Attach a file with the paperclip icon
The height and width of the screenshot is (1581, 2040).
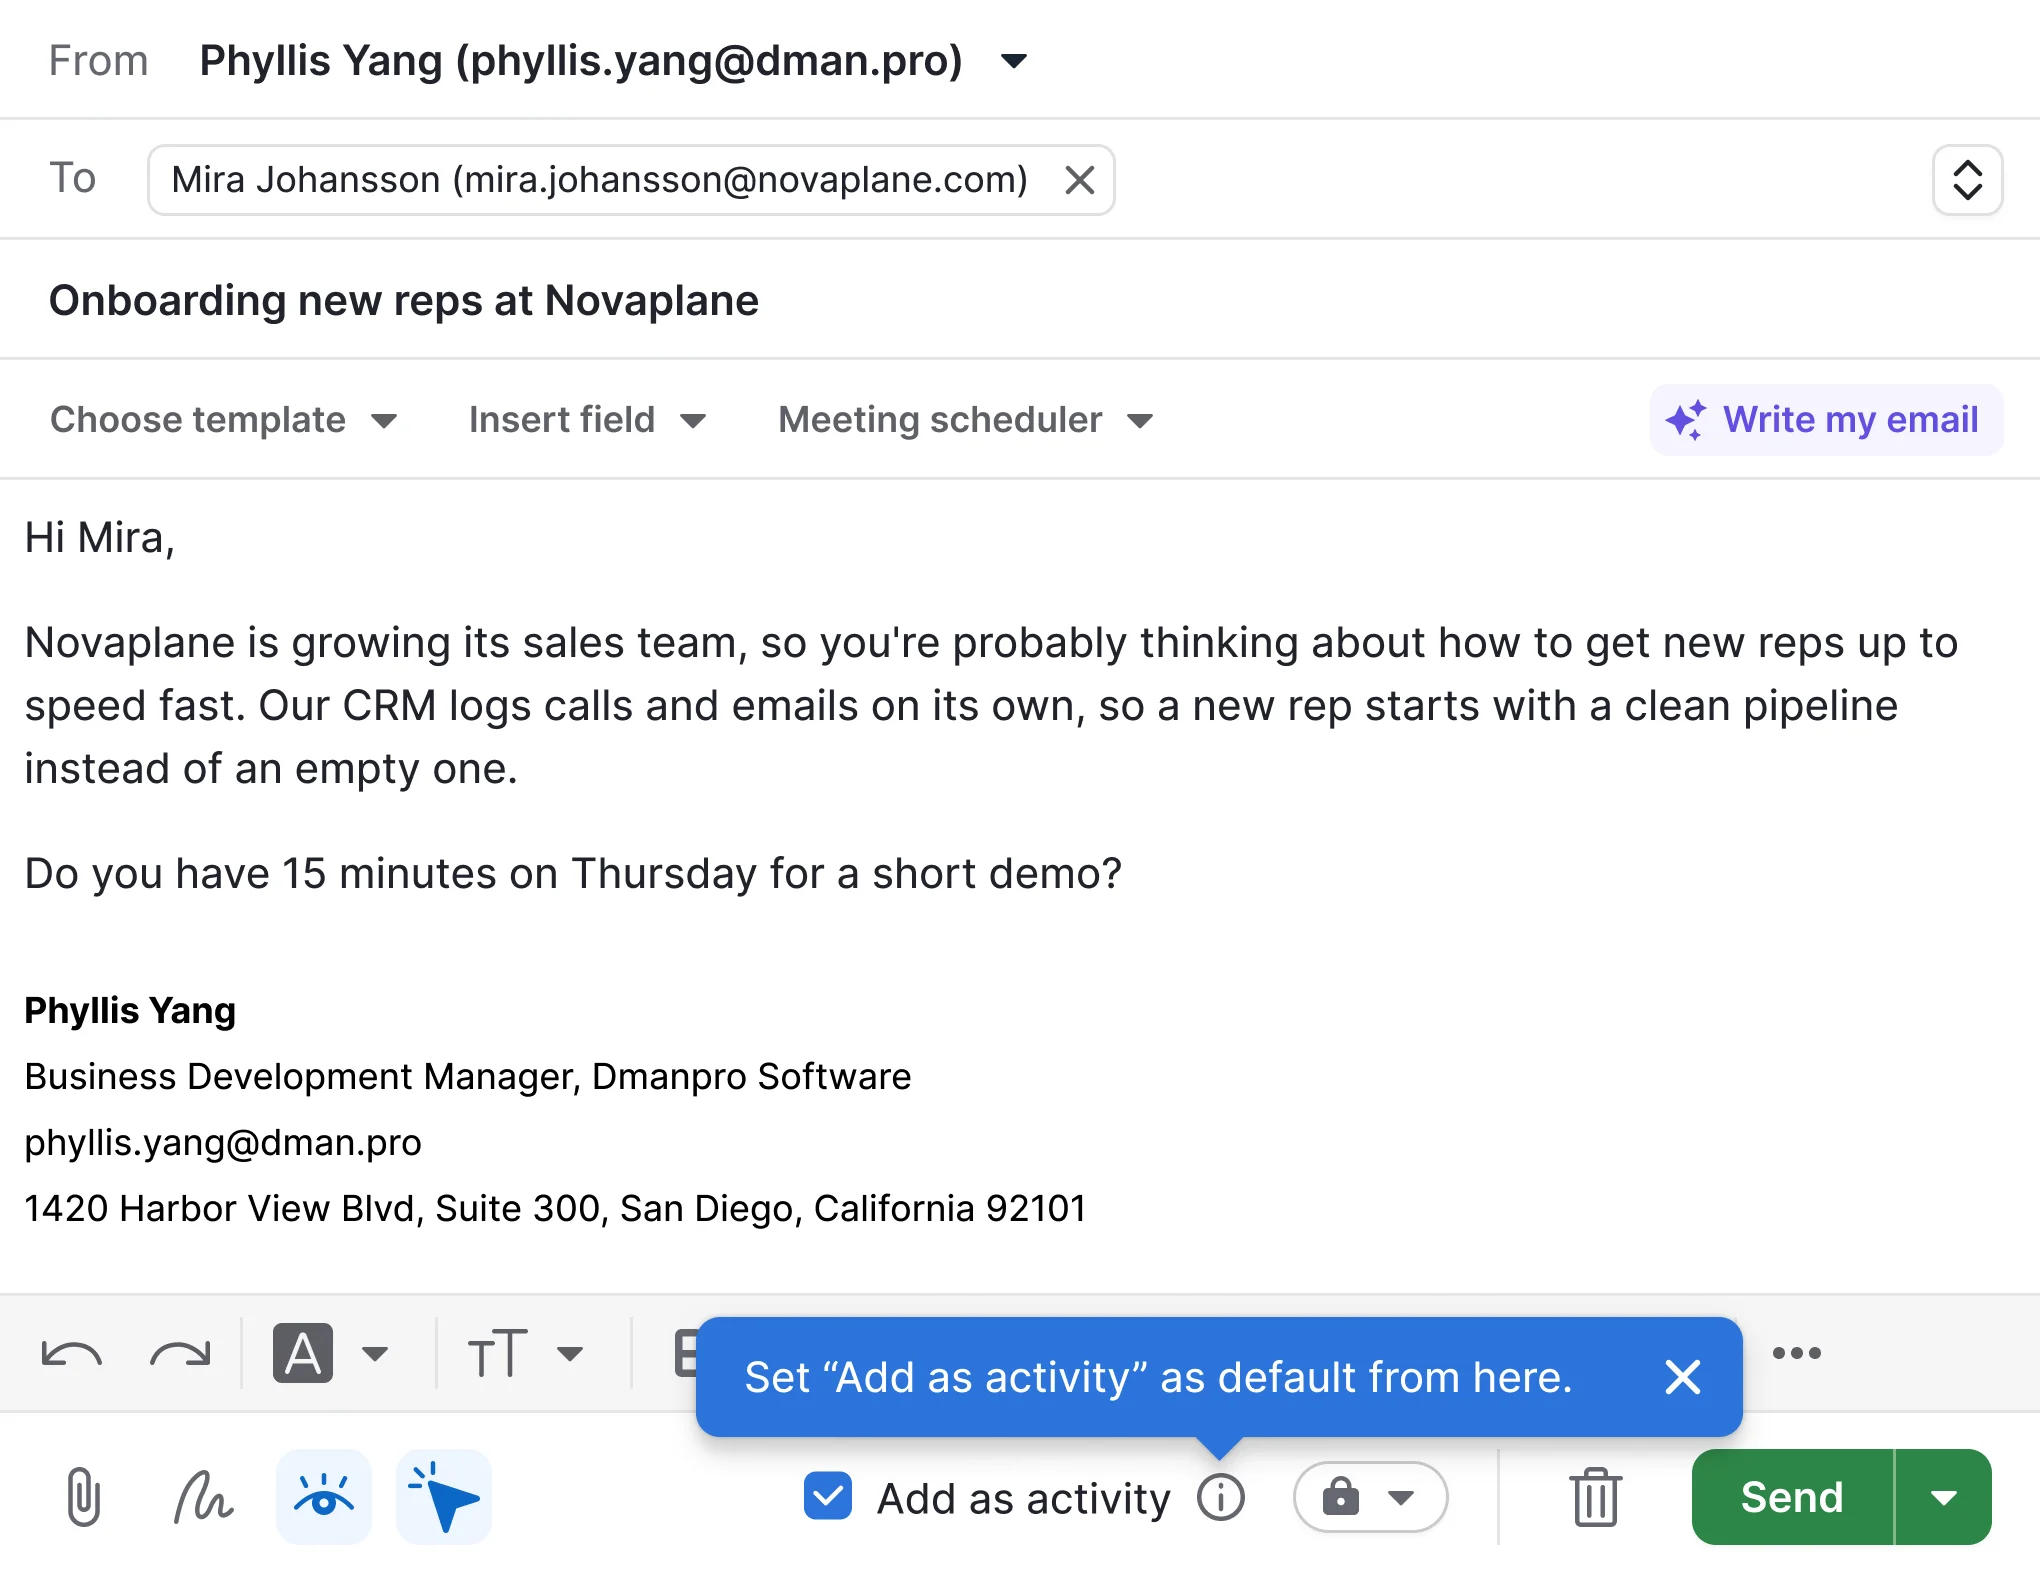pos(83,1497)
